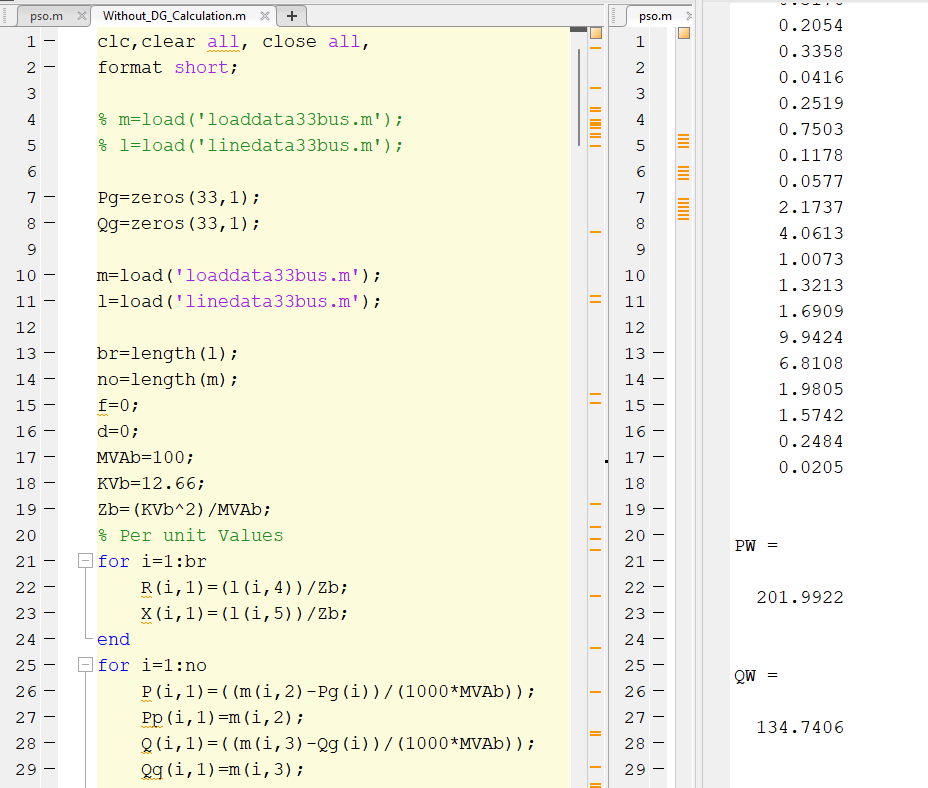Click the value 201.9922 in output
Image resolution: width=928 pixels, height=788 pixels.
800,597
